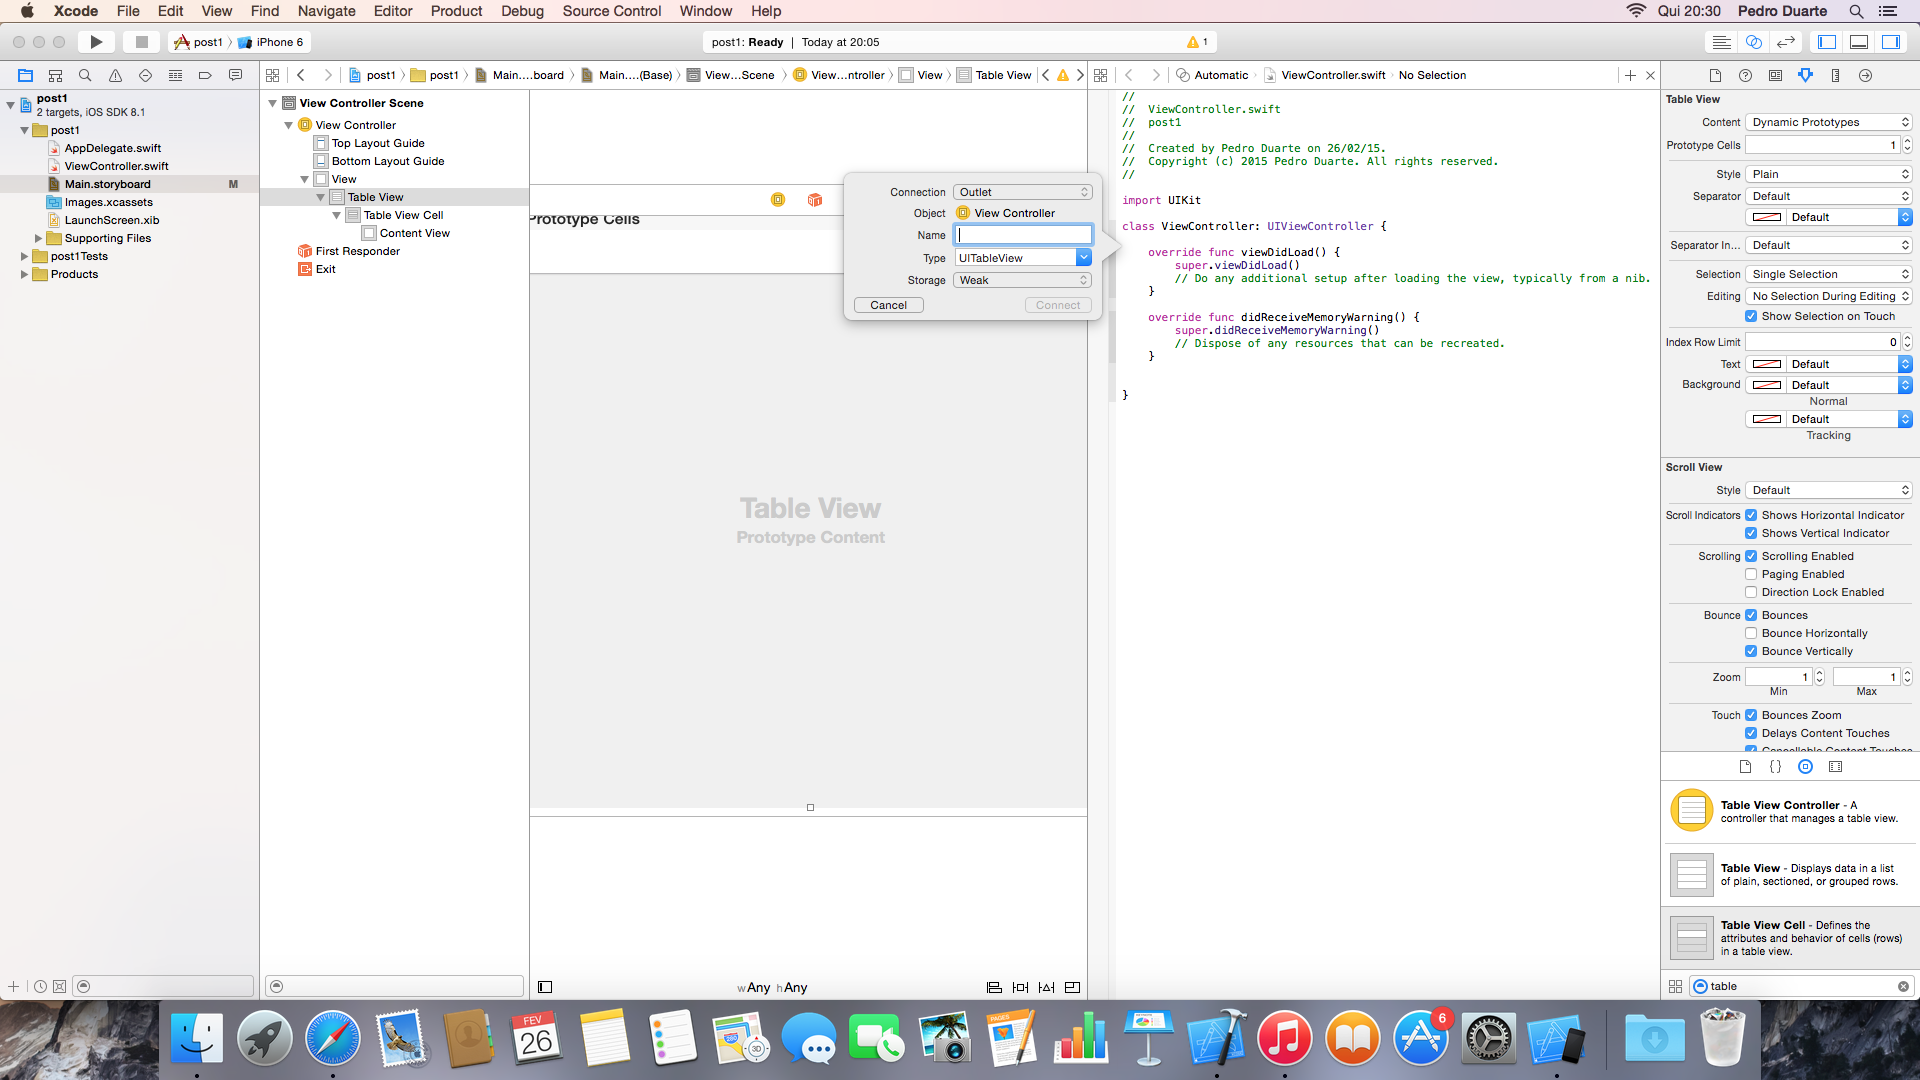Viewport: 1920px width, 1080px height.
Task: Toggle Shows Horizontal Indicator
Action: point(1751,515)
